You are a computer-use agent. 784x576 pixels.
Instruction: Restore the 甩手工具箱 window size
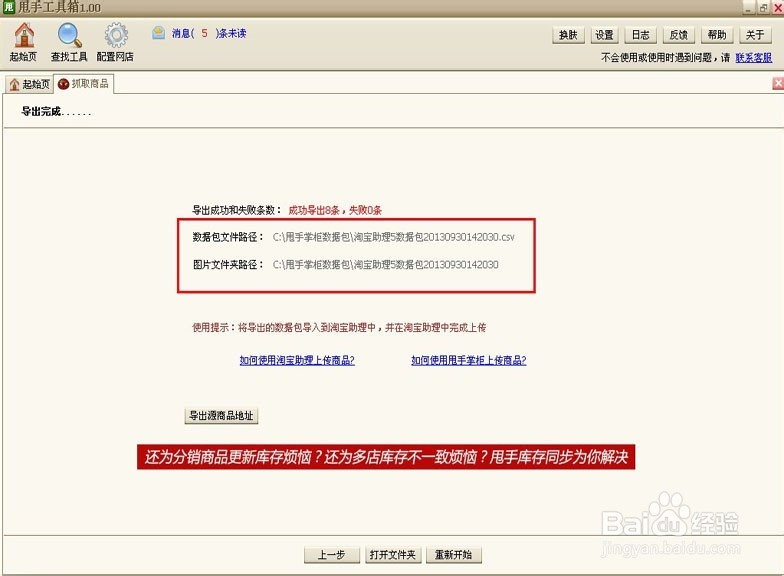(763, 8)
